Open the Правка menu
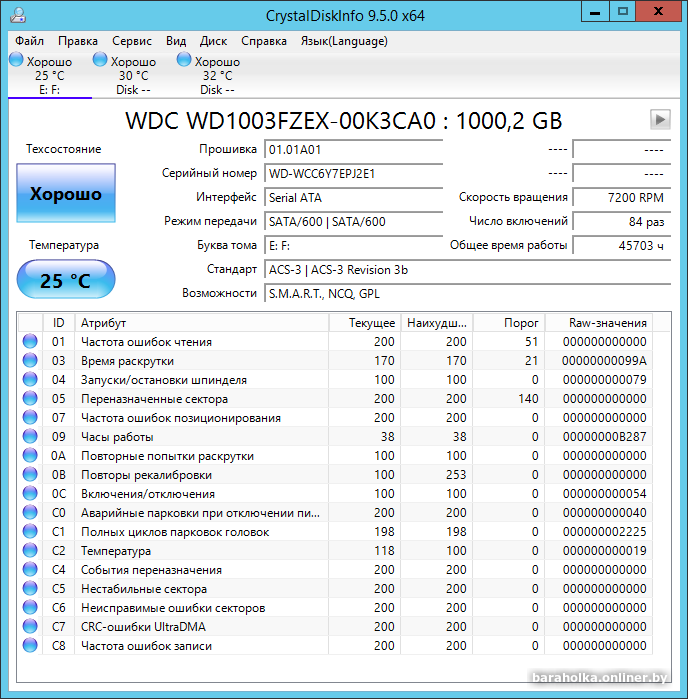The image size is (688, 699). pyautogui.click(x=78, y=41)
